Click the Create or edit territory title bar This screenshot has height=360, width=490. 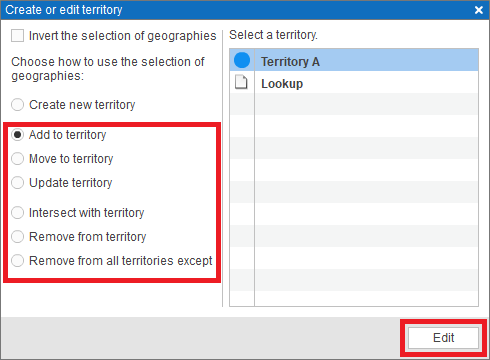coord(245,10)
